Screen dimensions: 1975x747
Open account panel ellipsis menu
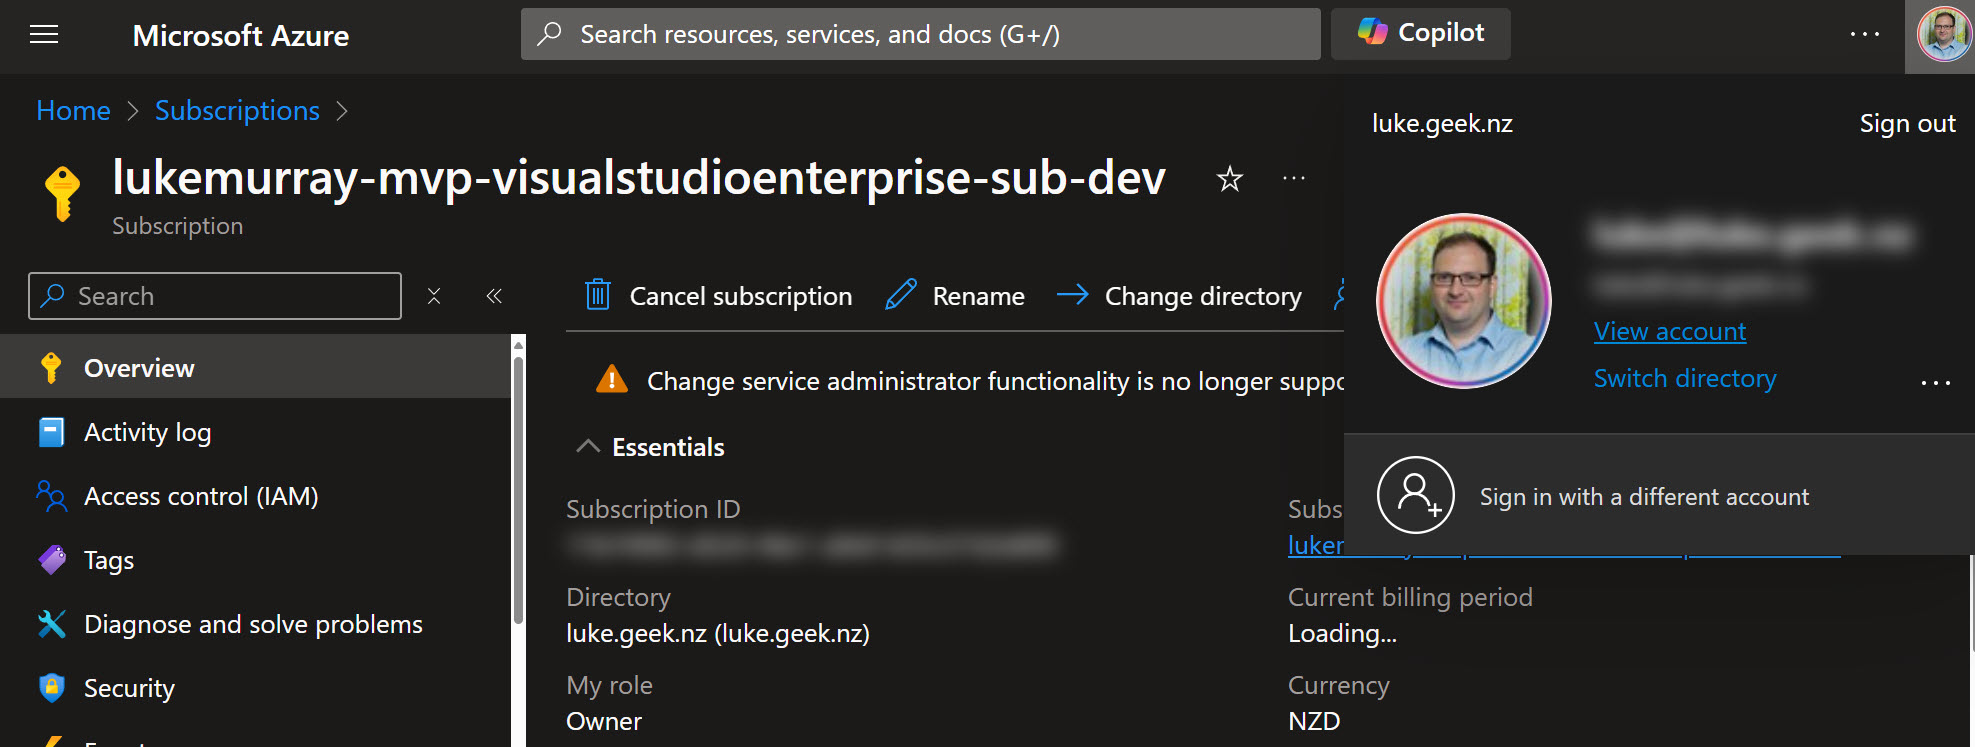(x=1935, y=382)
